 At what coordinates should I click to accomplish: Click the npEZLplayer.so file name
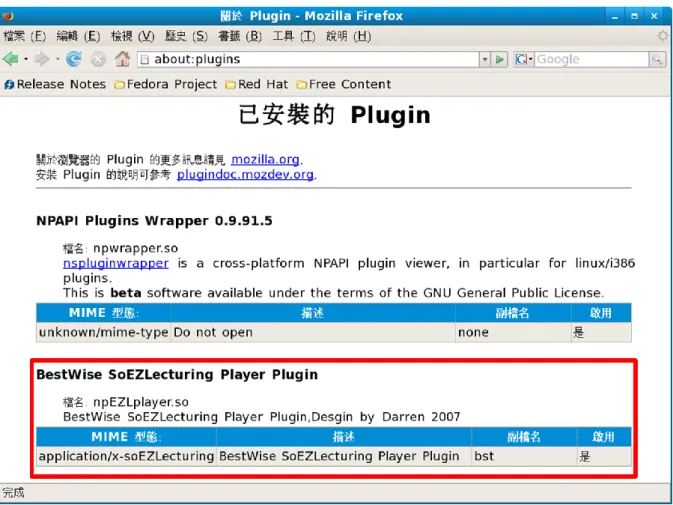coord(141,402)
